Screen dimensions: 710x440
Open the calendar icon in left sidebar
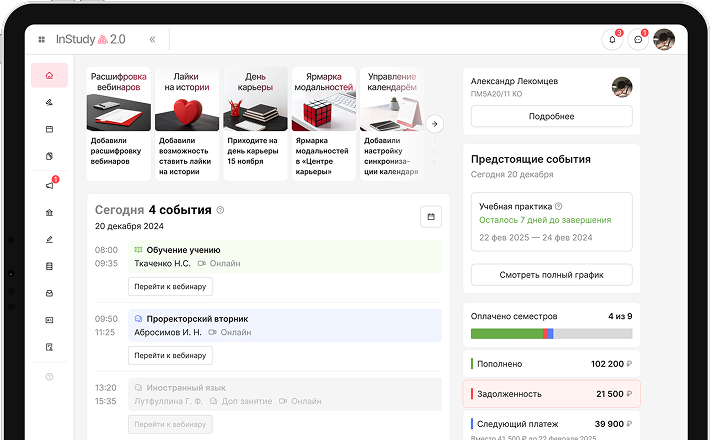point(49,129)
